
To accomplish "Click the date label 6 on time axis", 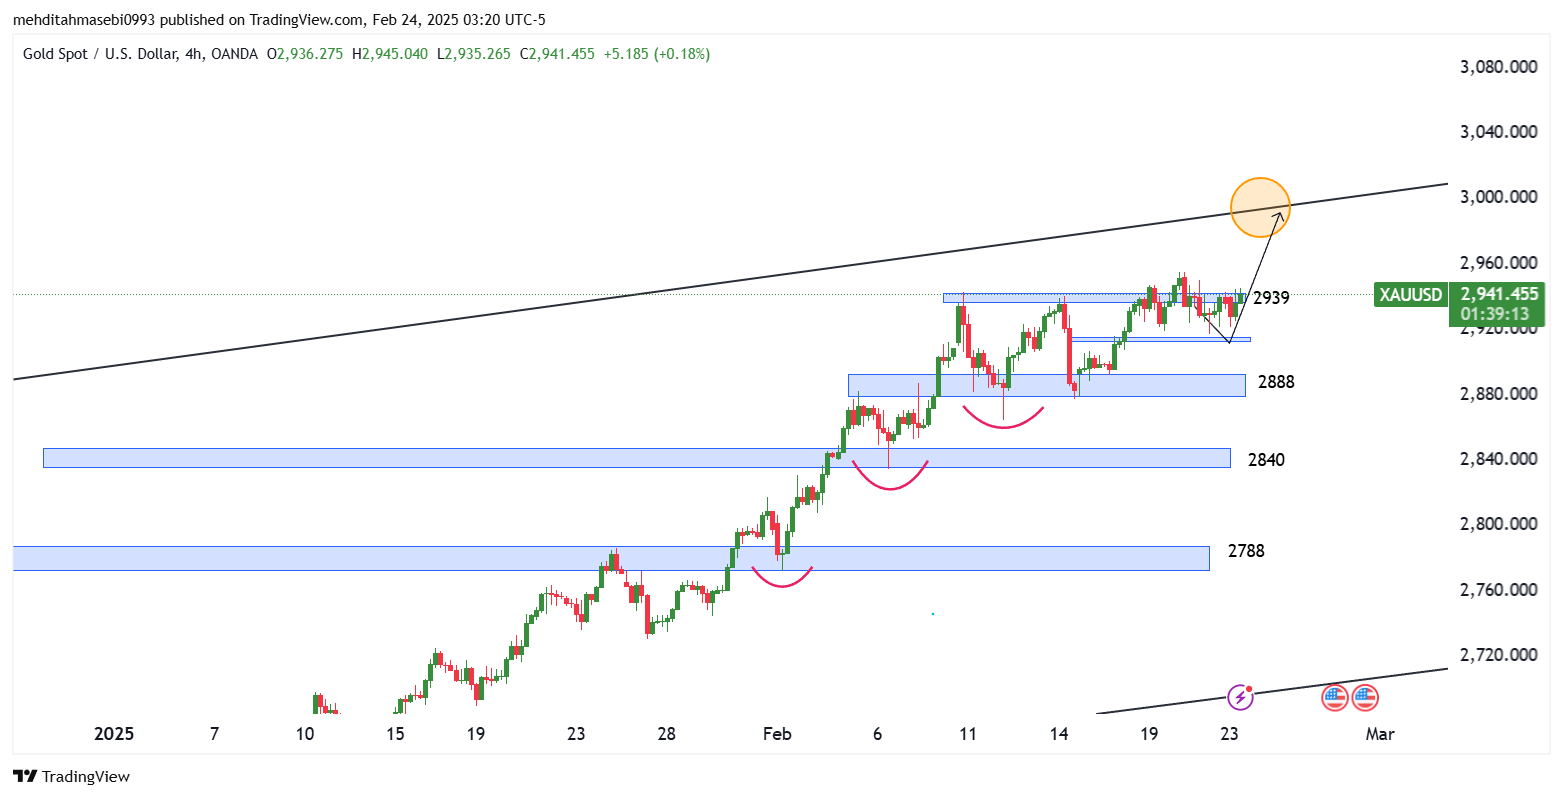I will click(877, 734).
